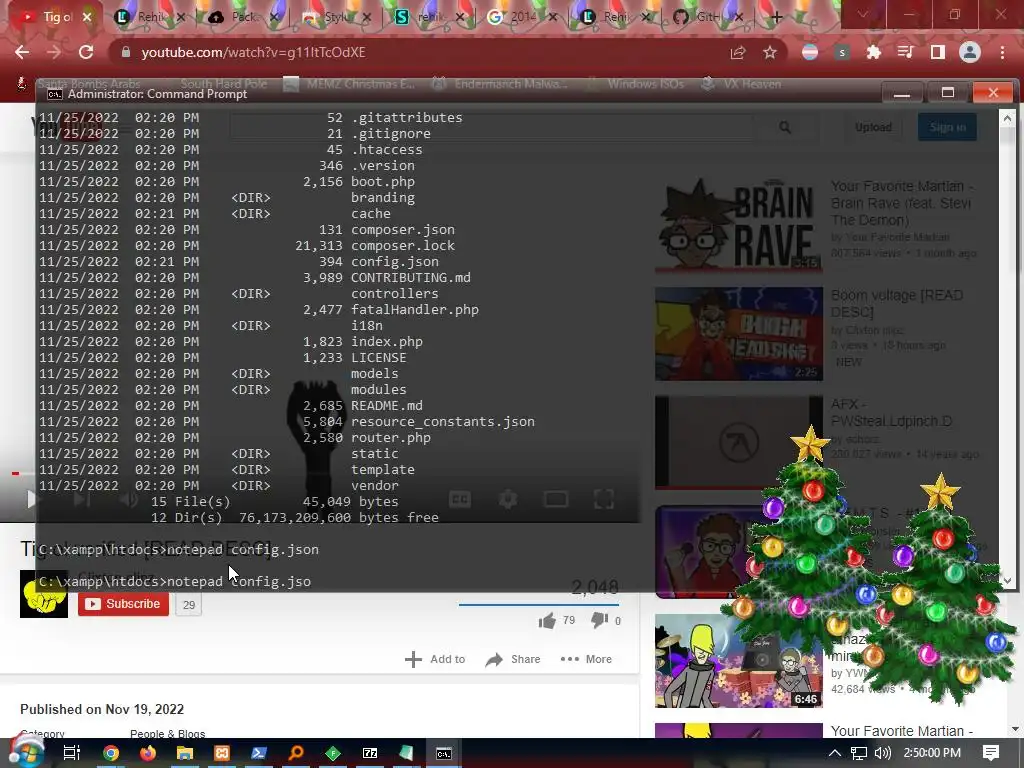Close the GitHub tab
Screen dimensions: 1024x768
[739, 17]
